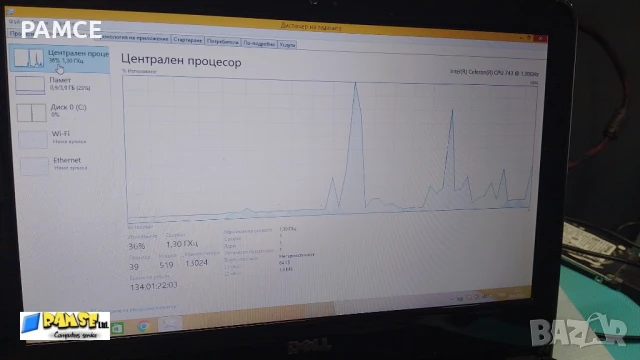The height and width of the screenshot is (360, 640).
Task: Click the threads count 519
Action: pos(167,265)
